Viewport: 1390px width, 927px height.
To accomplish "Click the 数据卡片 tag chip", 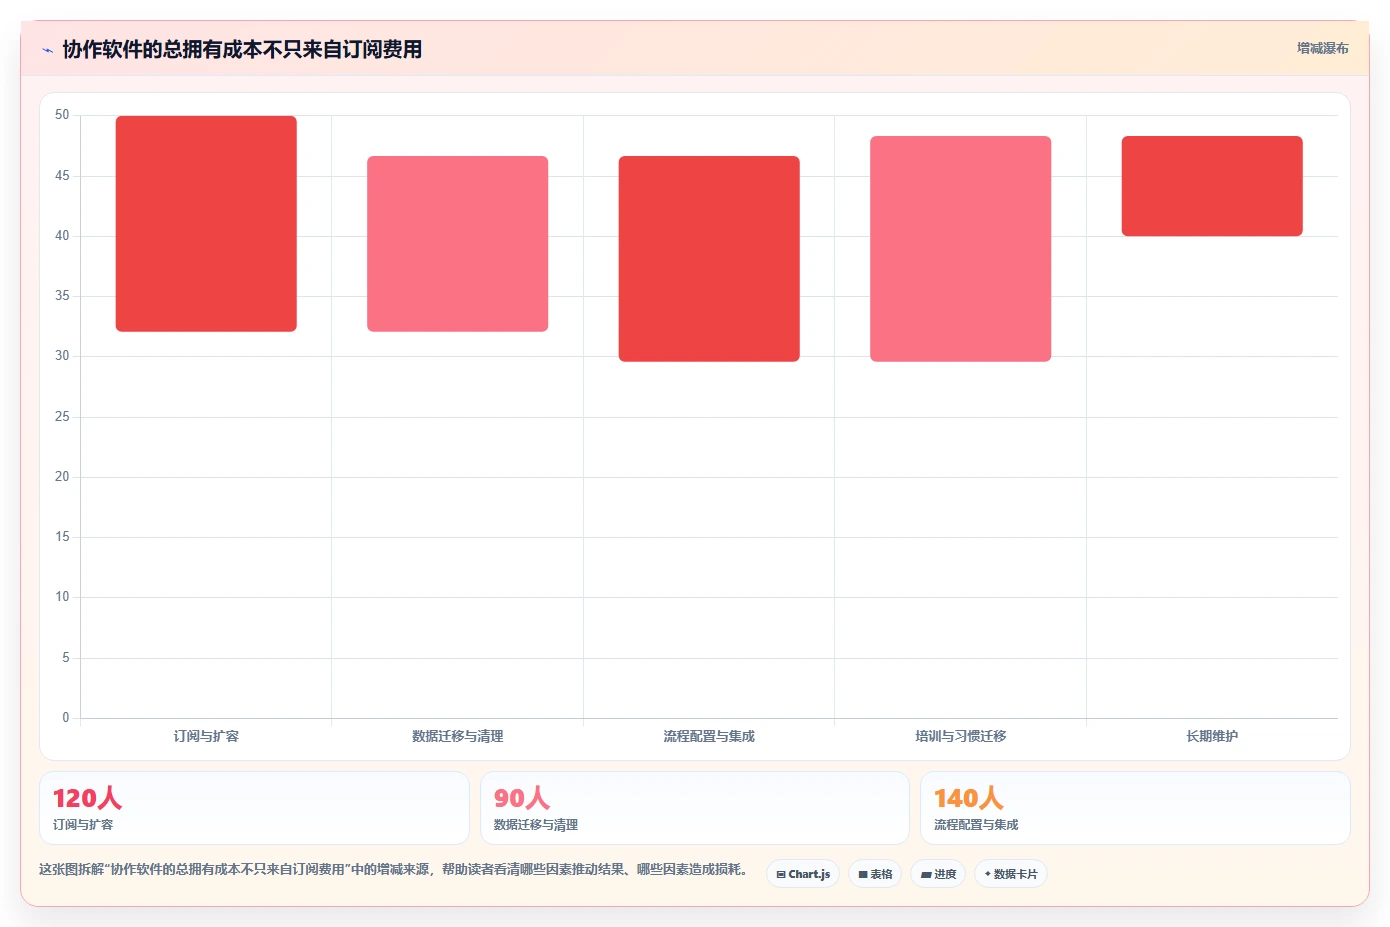I will pyautogui.click(x=1011, y=874).
